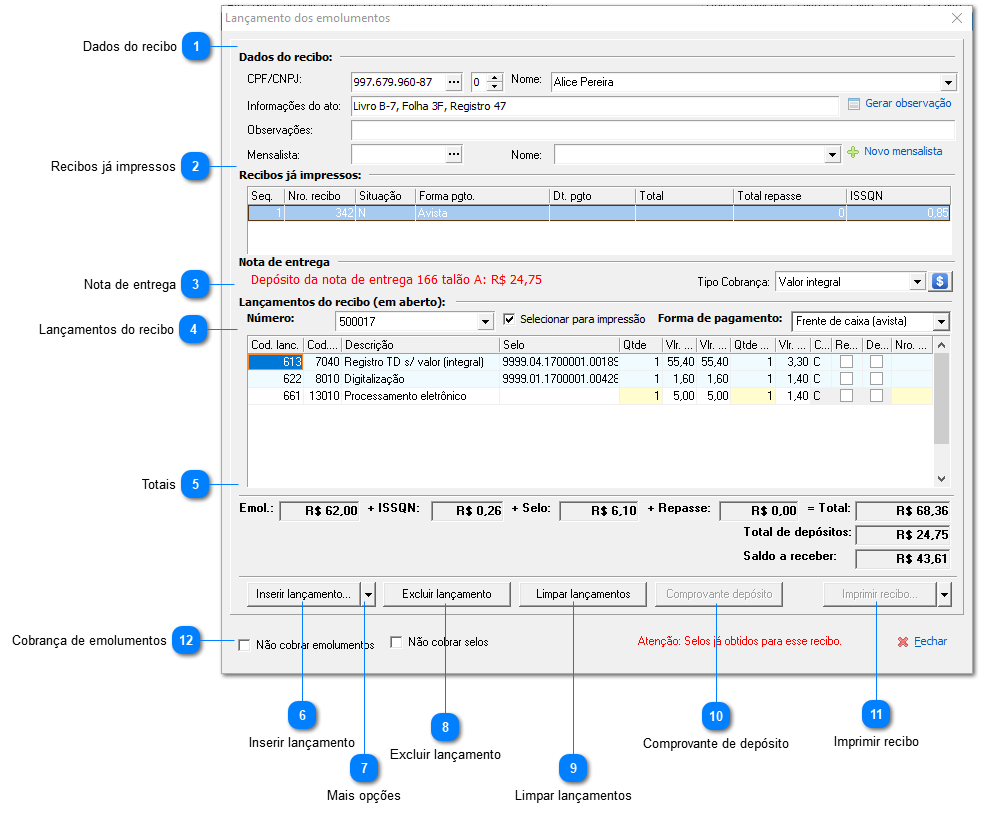The image size is (983, 819).
Task: Select Digitalização row
Action: [590, 379]
